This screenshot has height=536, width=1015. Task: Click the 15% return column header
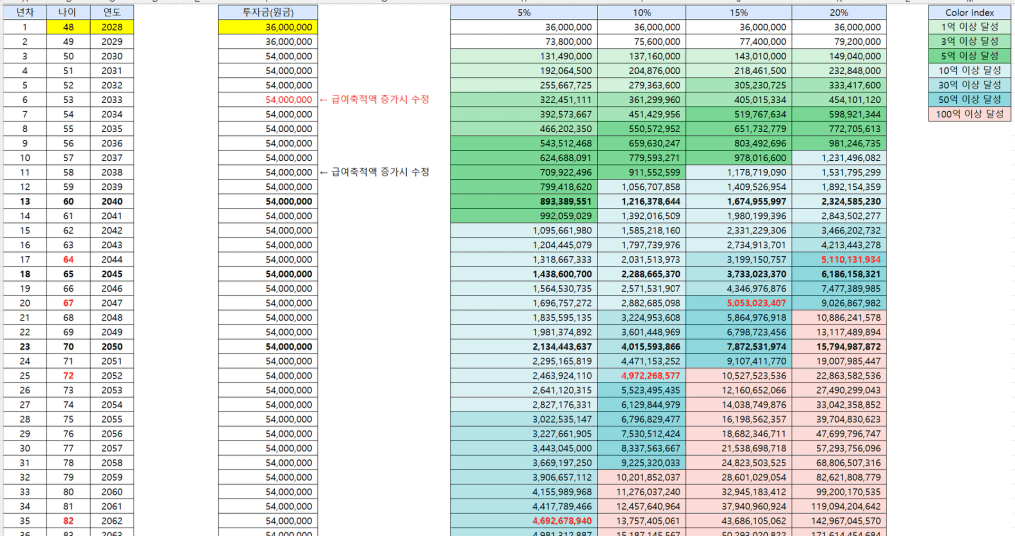739,12
